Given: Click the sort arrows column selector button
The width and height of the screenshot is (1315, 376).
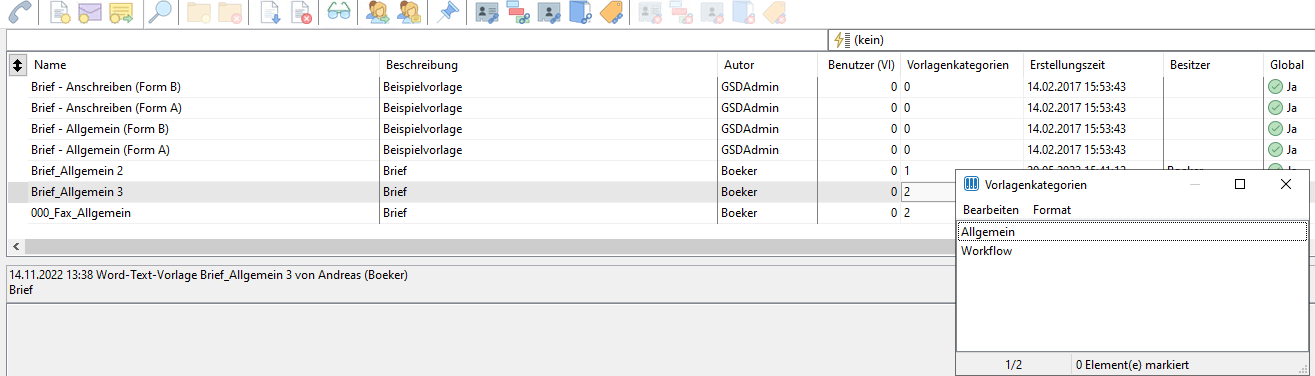Looking at the screenshot, I should (17, 64).
